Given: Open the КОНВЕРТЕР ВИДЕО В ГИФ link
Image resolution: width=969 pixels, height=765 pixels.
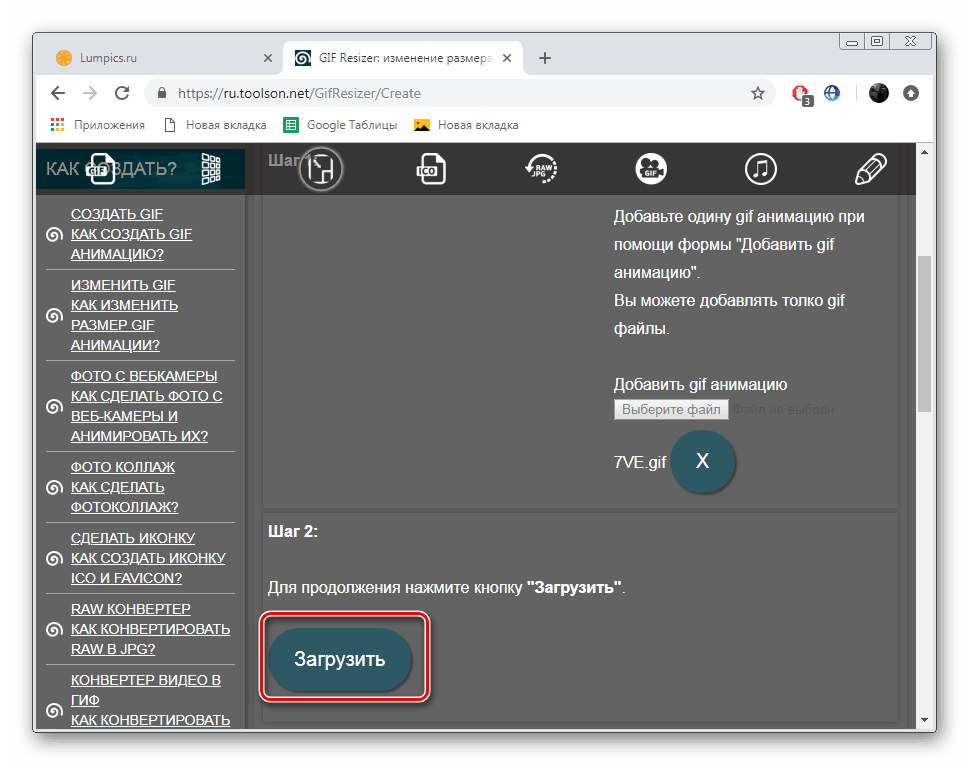Looking at the screenshot, I should click(146, 690).
